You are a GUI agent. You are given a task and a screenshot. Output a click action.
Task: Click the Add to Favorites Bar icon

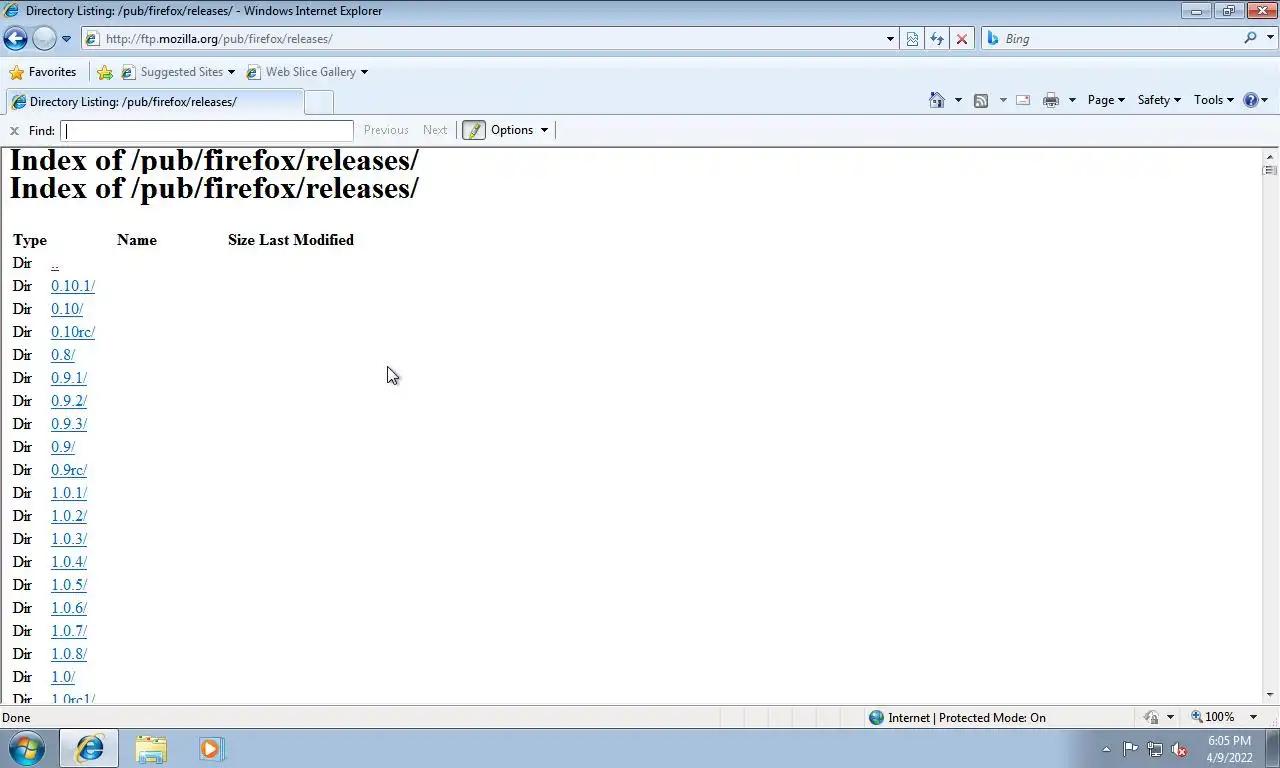[x=105, y=72]
